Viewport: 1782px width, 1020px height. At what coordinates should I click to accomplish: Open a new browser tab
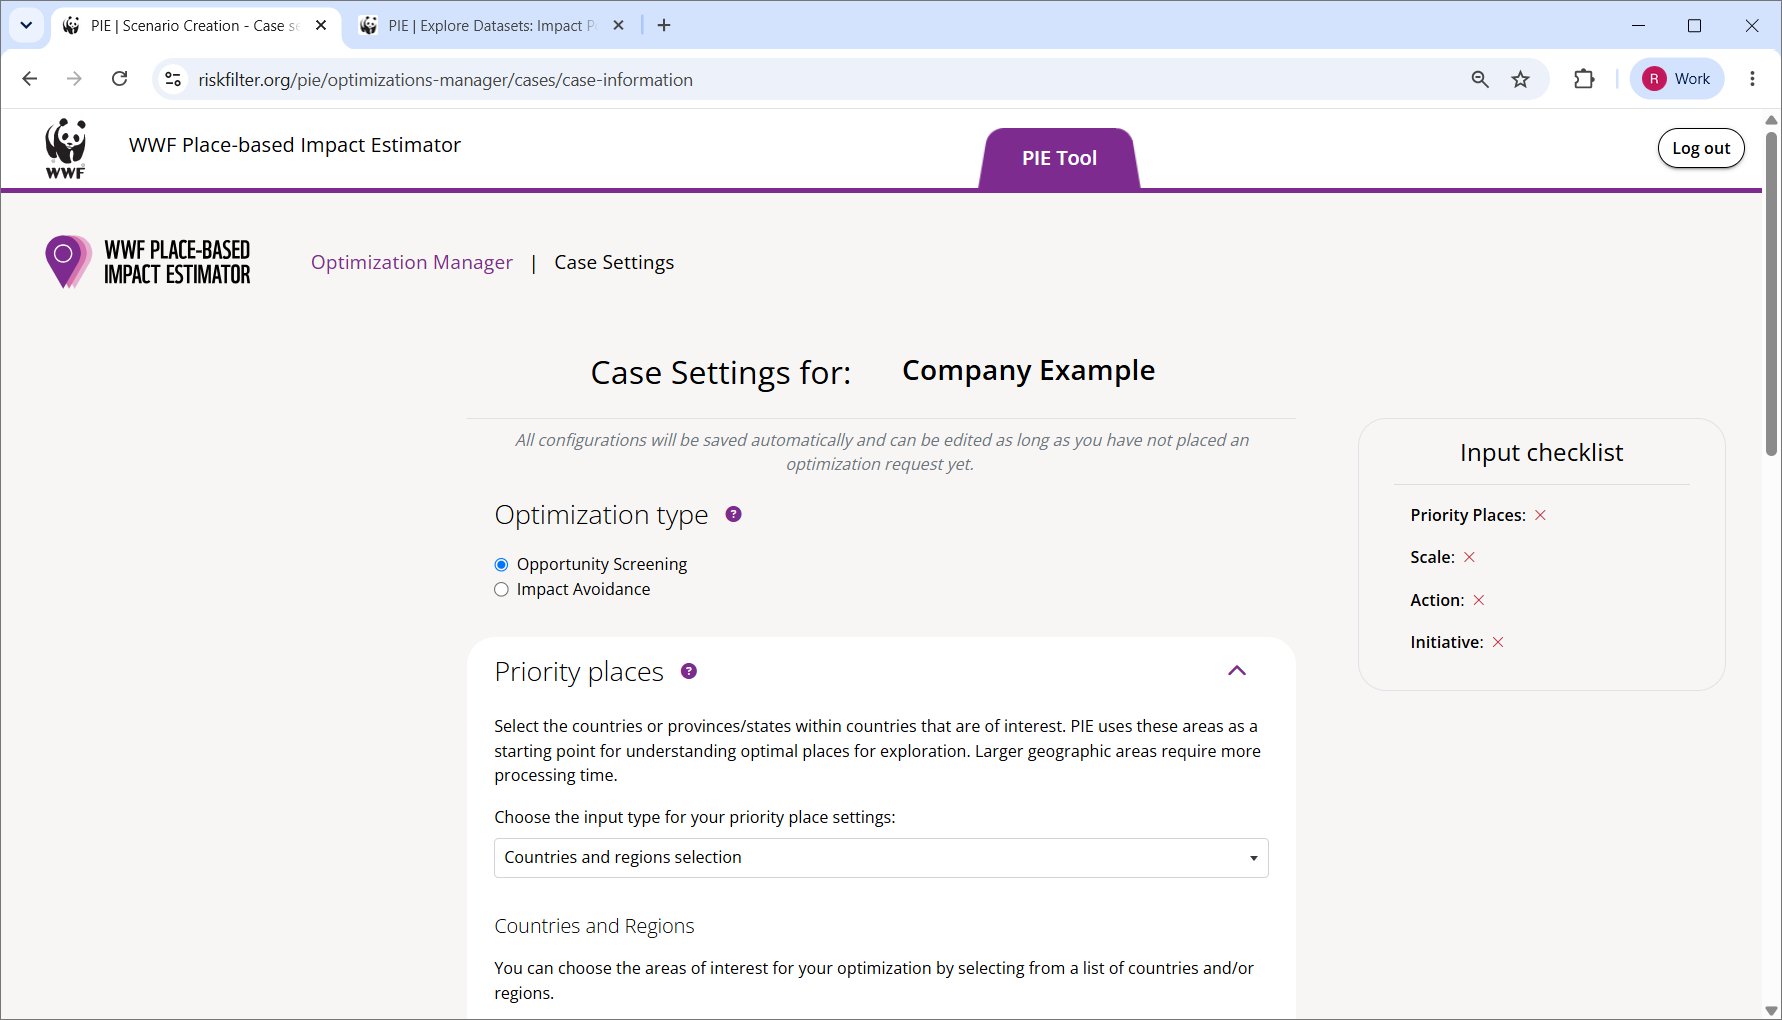(x=664, y=25)
